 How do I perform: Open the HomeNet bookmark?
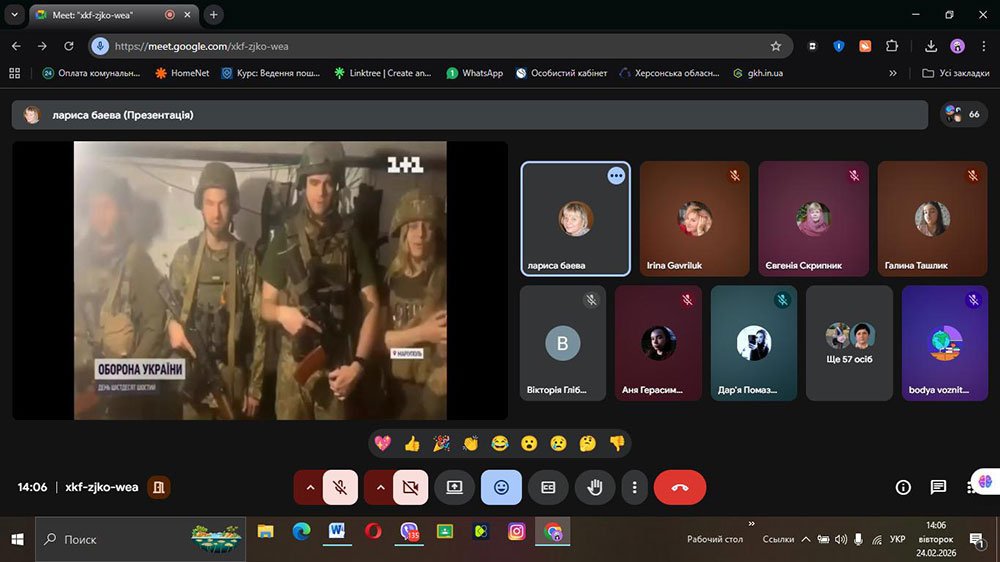pyautogui.click(x=182, y=73)
